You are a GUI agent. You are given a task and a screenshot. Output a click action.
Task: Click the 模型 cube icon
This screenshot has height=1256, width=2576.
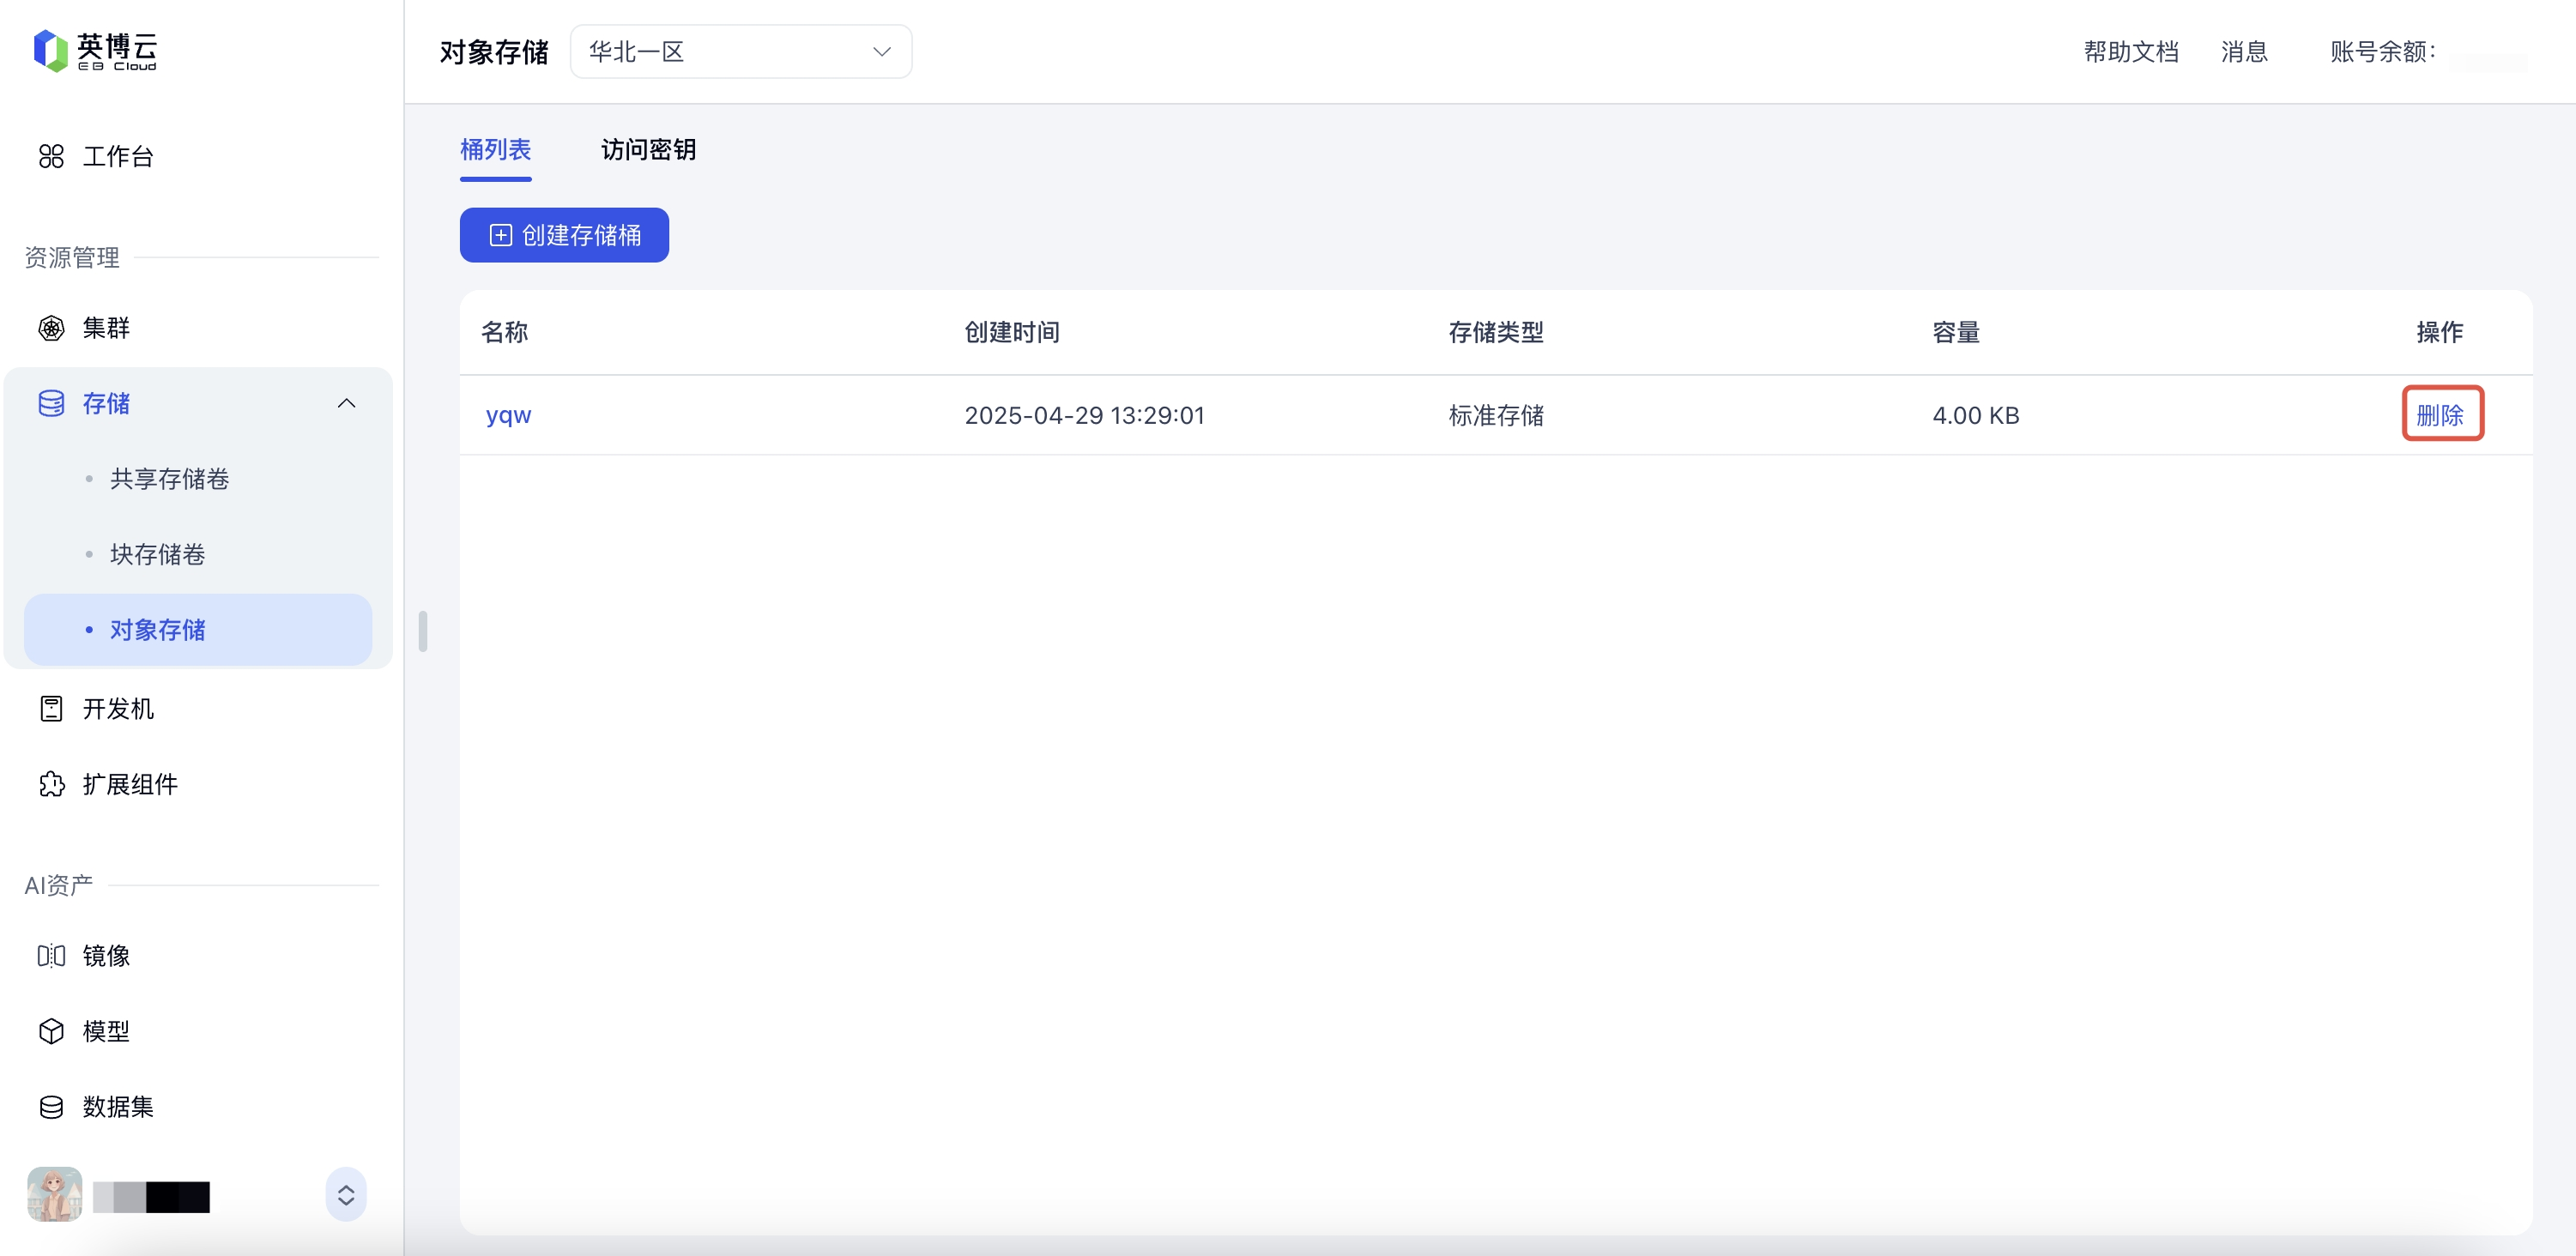51,1030
